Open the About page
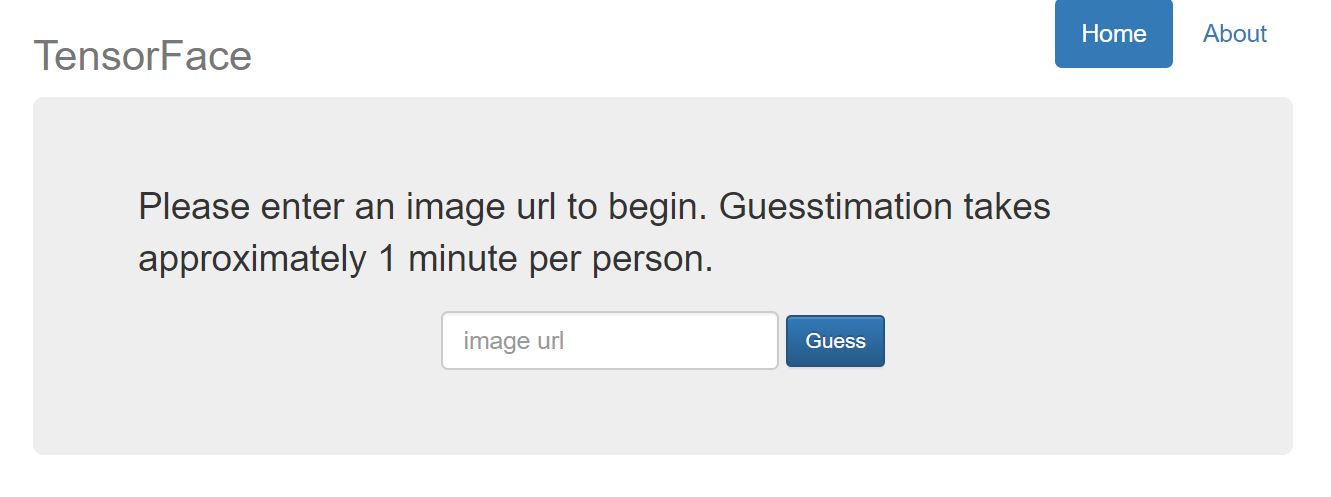 (x=1234, y=34)
